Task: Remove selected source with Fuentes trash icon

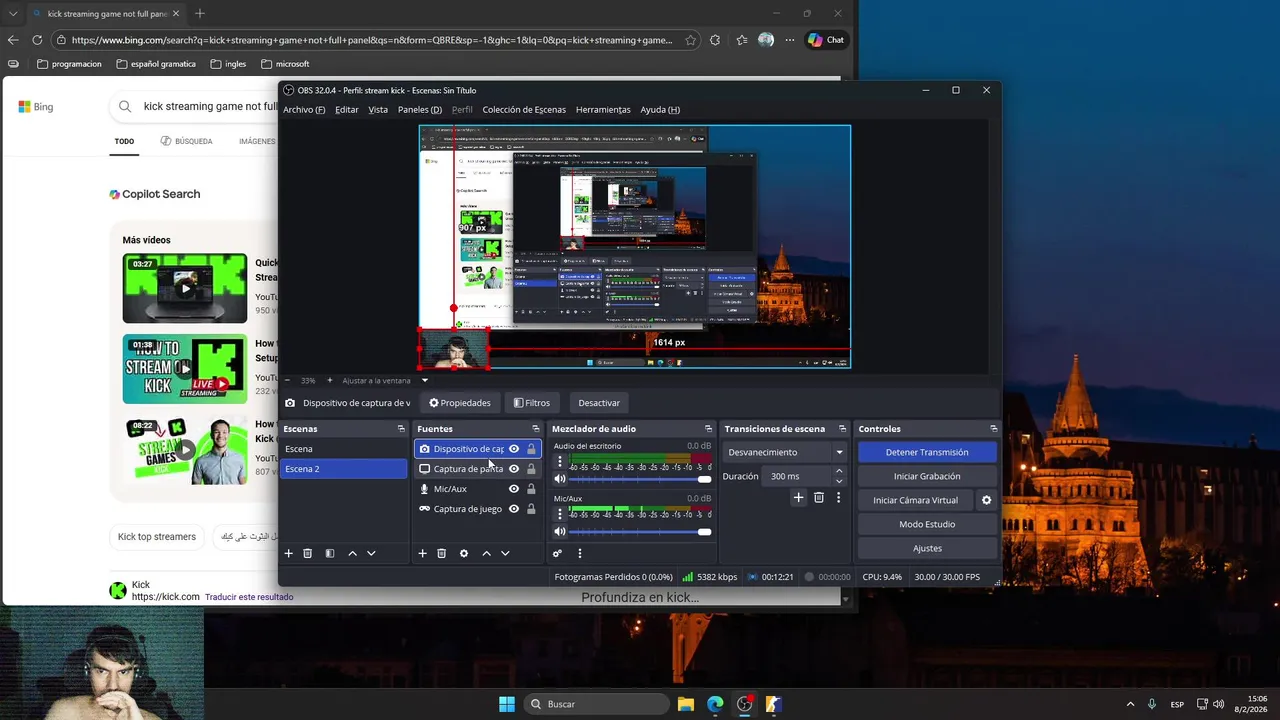Action: click(441, 553)
